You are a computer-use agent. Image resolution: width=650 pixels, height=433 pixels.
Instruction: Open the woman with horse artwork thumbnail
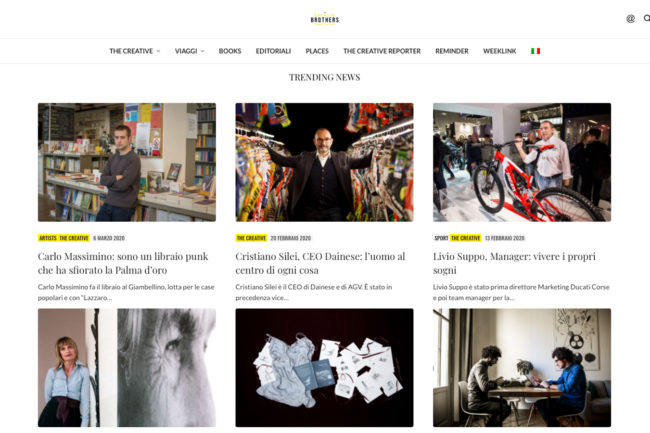tap(127, 368)
